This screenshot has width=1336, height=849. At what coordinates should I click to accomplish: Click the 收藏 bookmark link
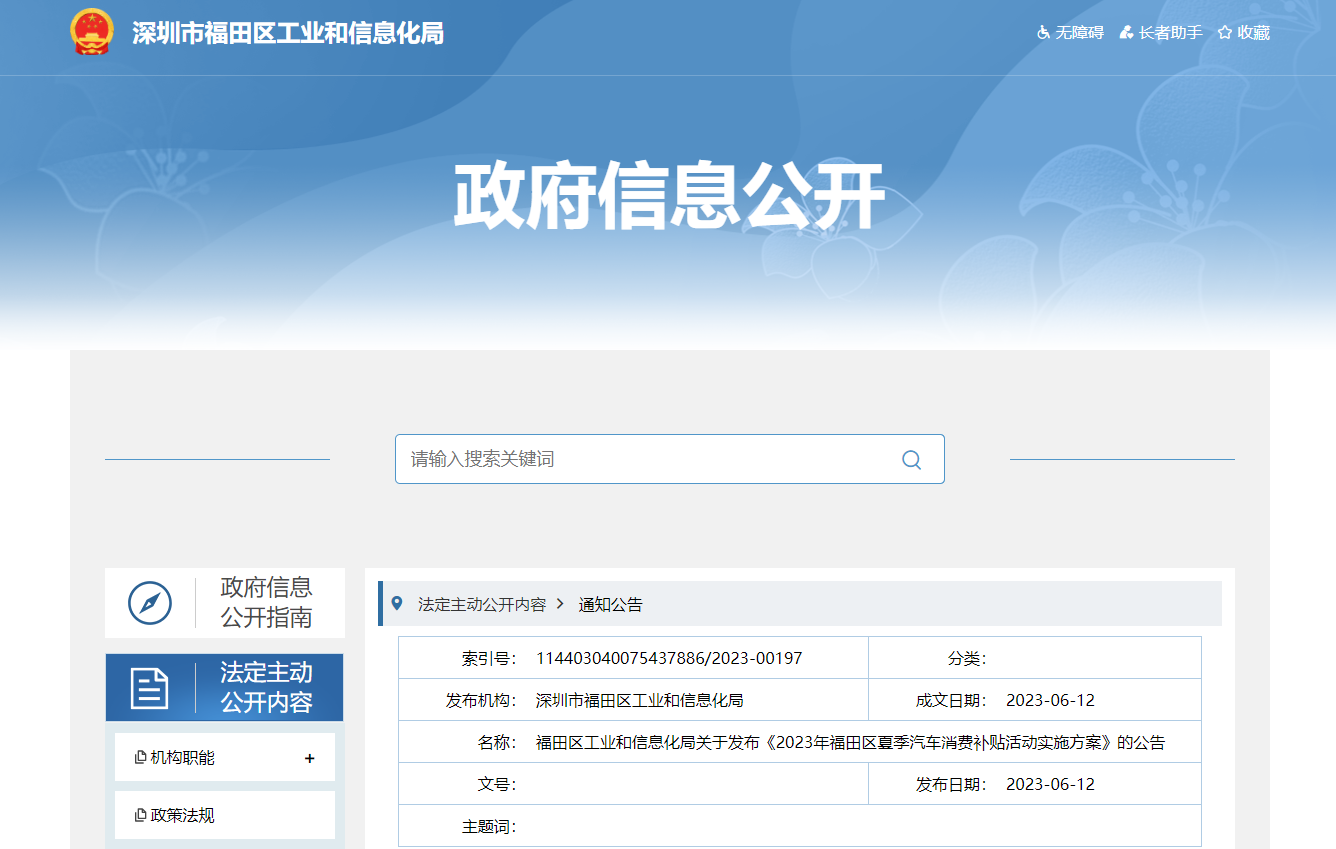click(1254, 33)
